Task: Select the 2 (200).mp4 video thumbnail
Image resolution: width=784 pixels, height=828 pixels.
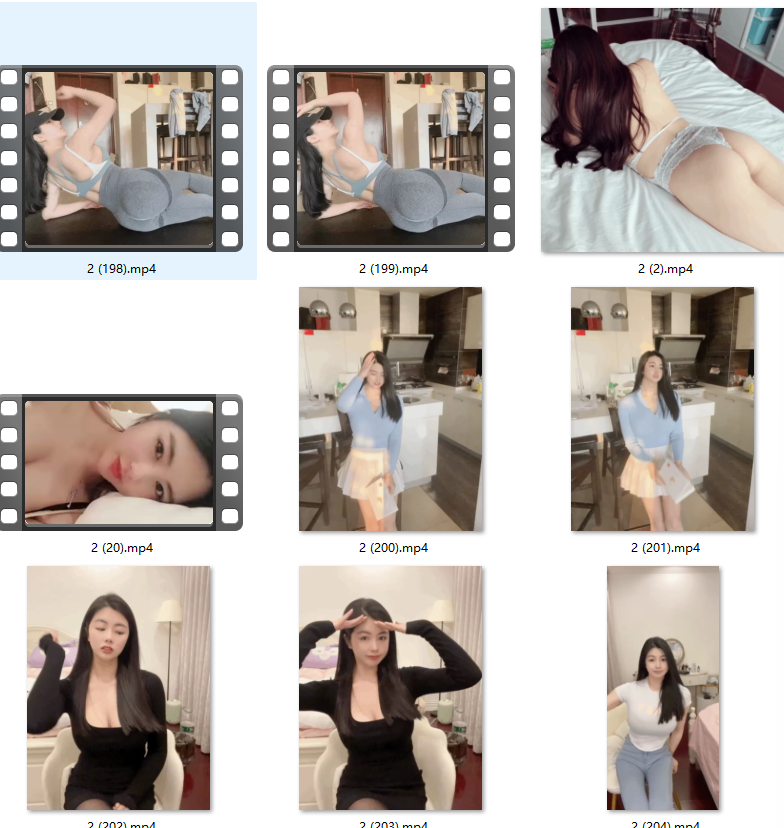Action: [x=391, y=409]
